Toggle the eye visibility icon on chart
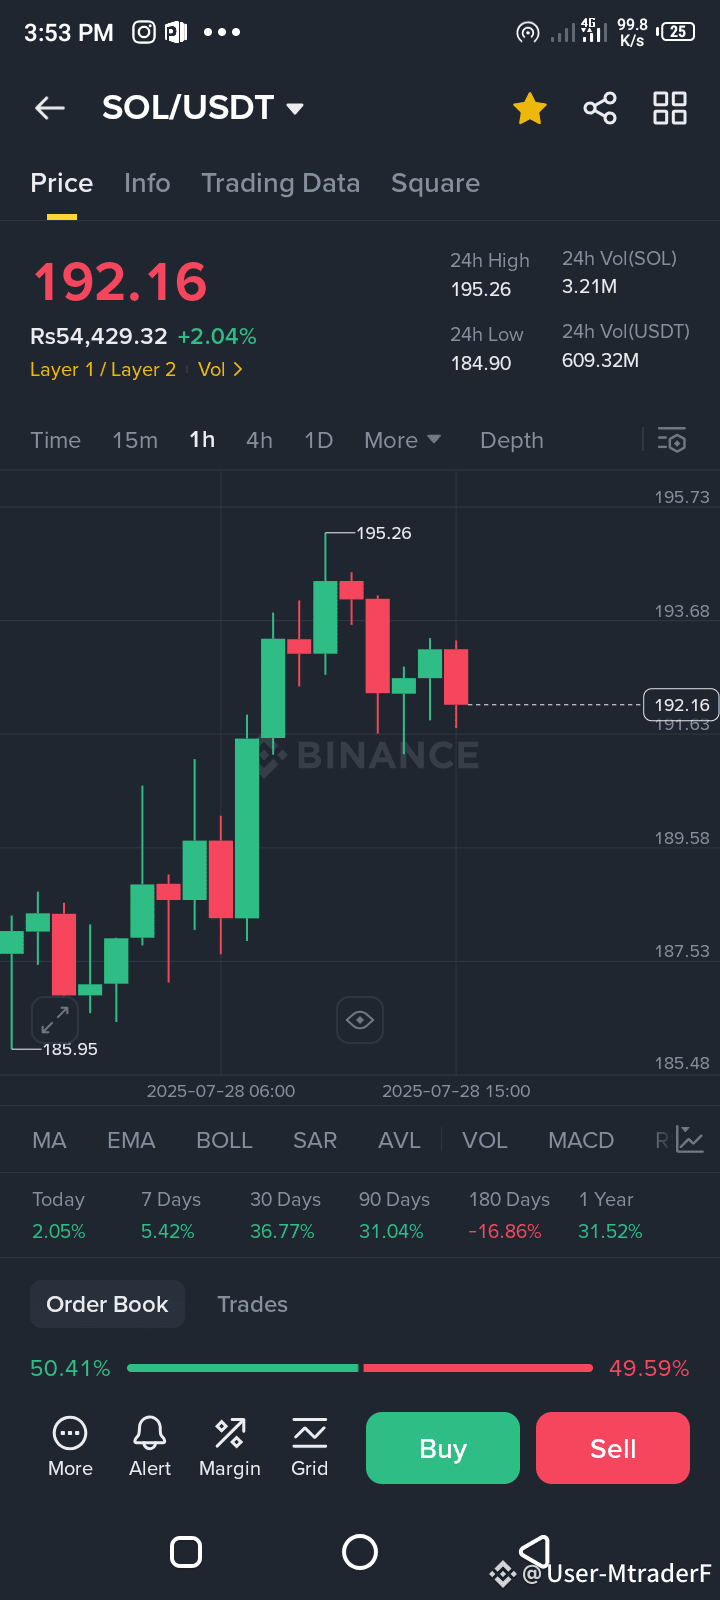The image size is (720, 1600). tap(360, 1020)
